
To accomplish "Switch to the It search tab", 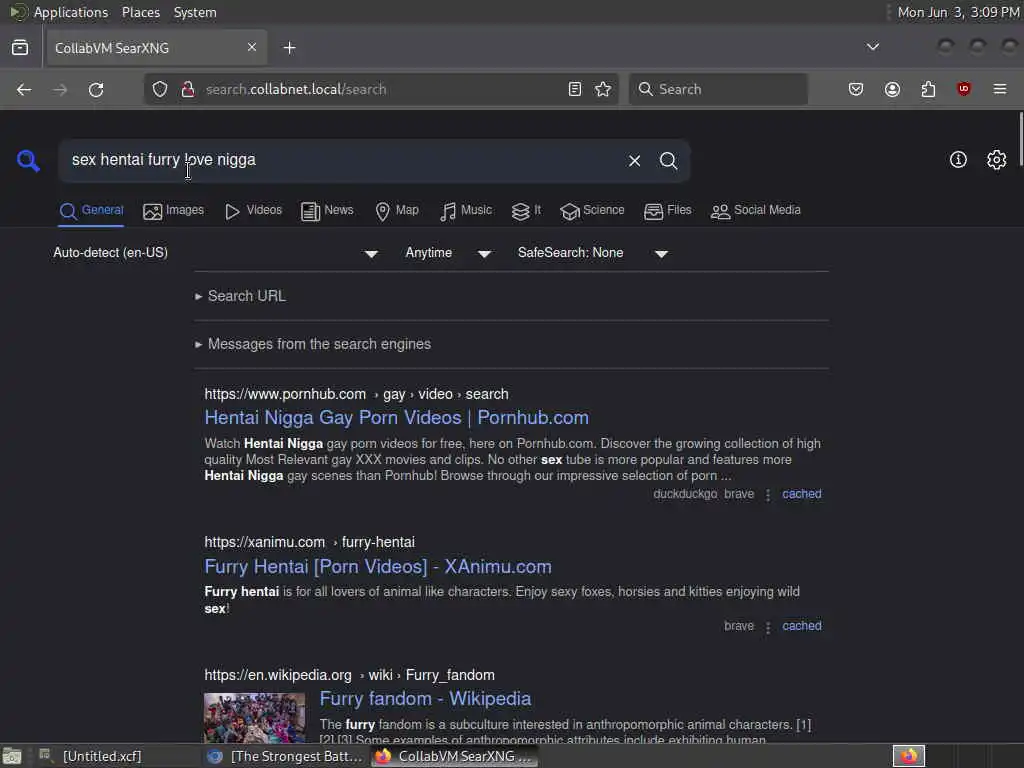I will tap(526, 210).
